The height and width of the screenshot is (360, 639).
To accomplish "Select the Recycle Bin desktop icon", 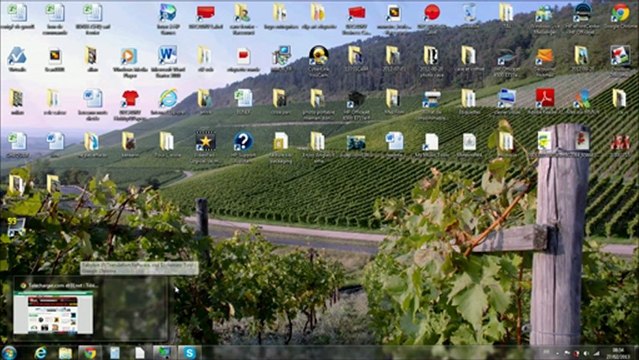I will (x=469, y=12).
